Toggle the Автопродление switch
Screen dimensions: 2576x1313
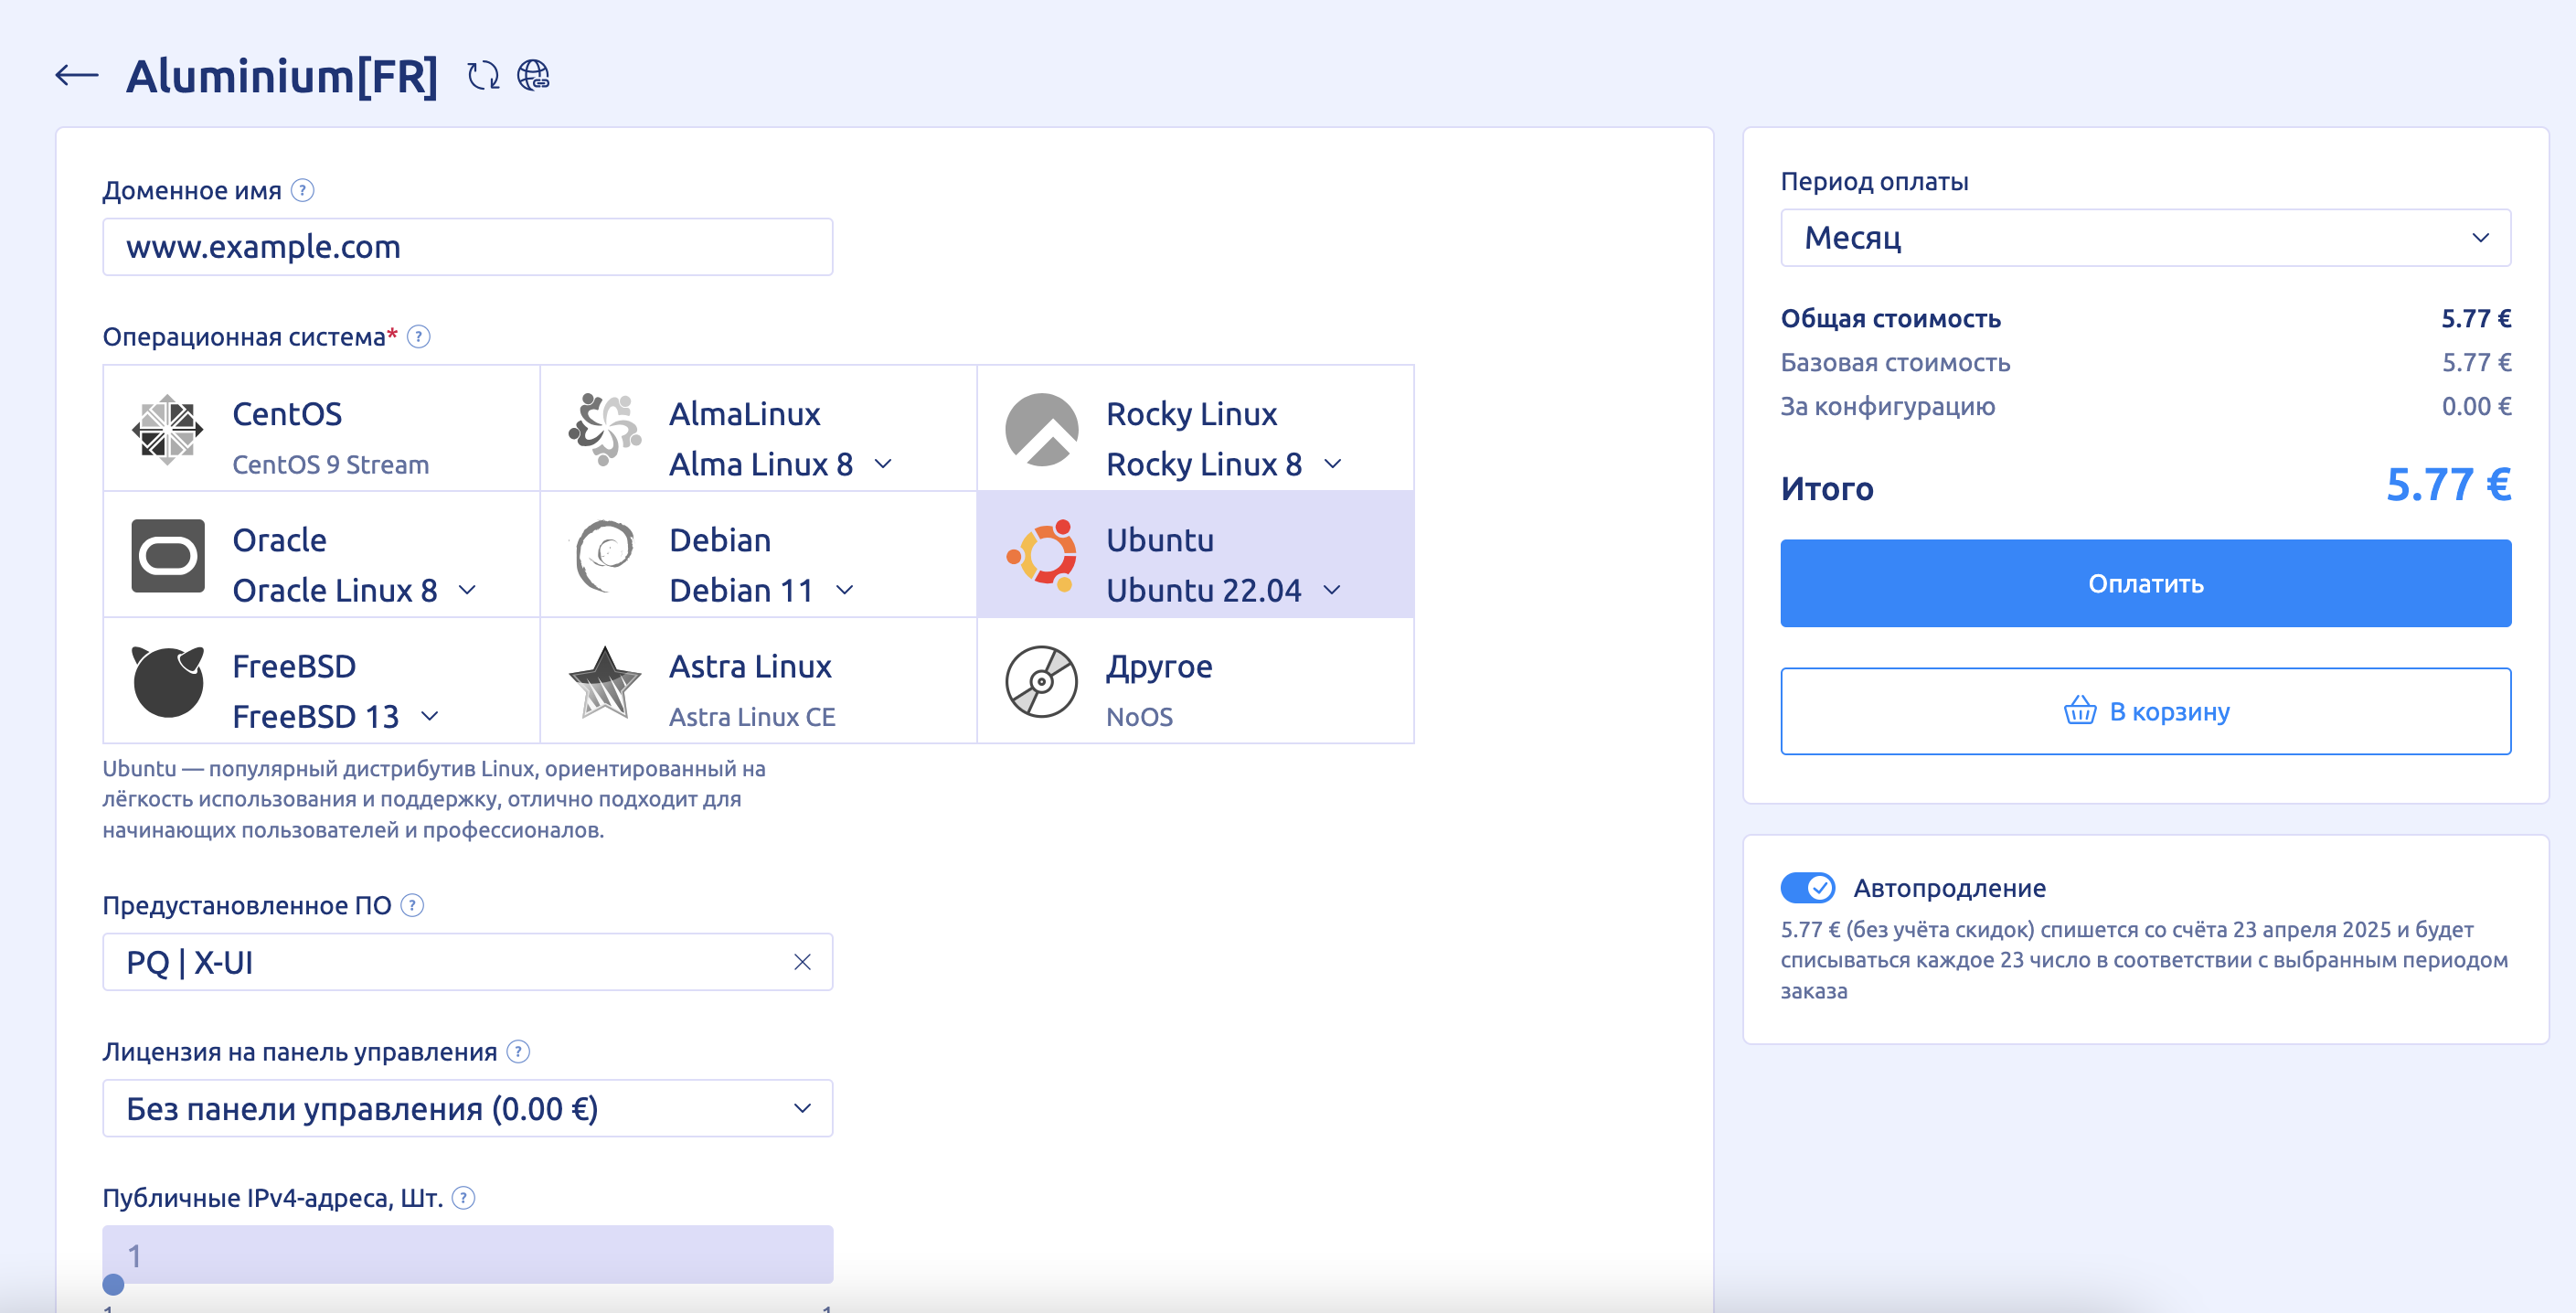[x=1807, y=887]
